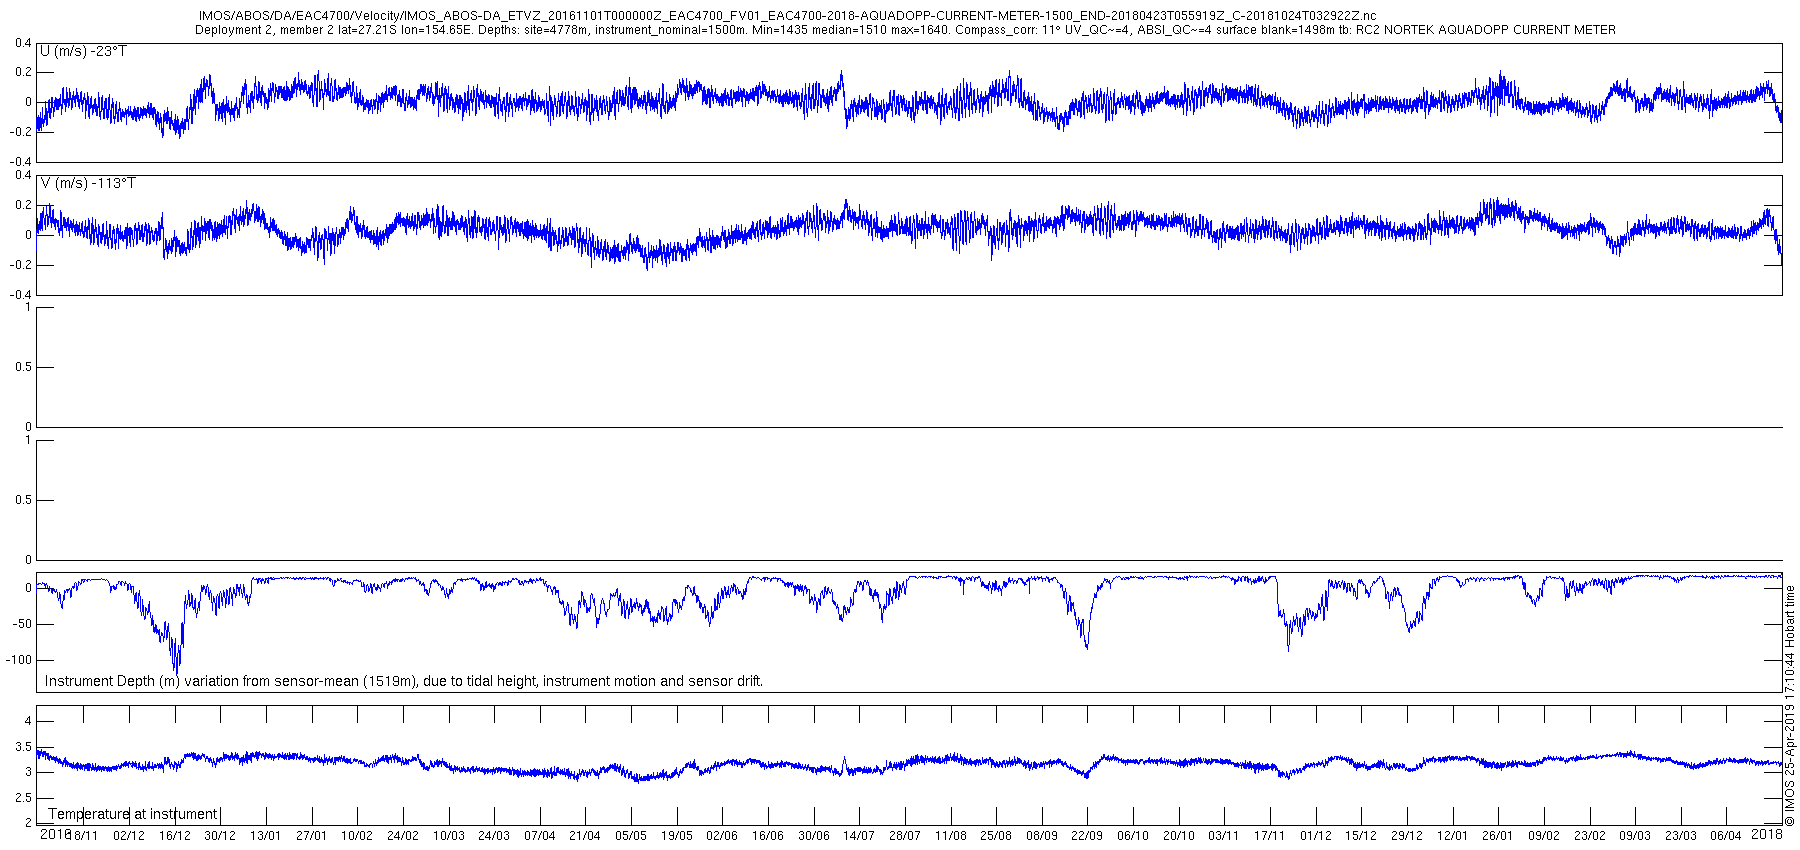Click the '20/10' date tick label
1800x850 pixels.
coord(1179,835)
